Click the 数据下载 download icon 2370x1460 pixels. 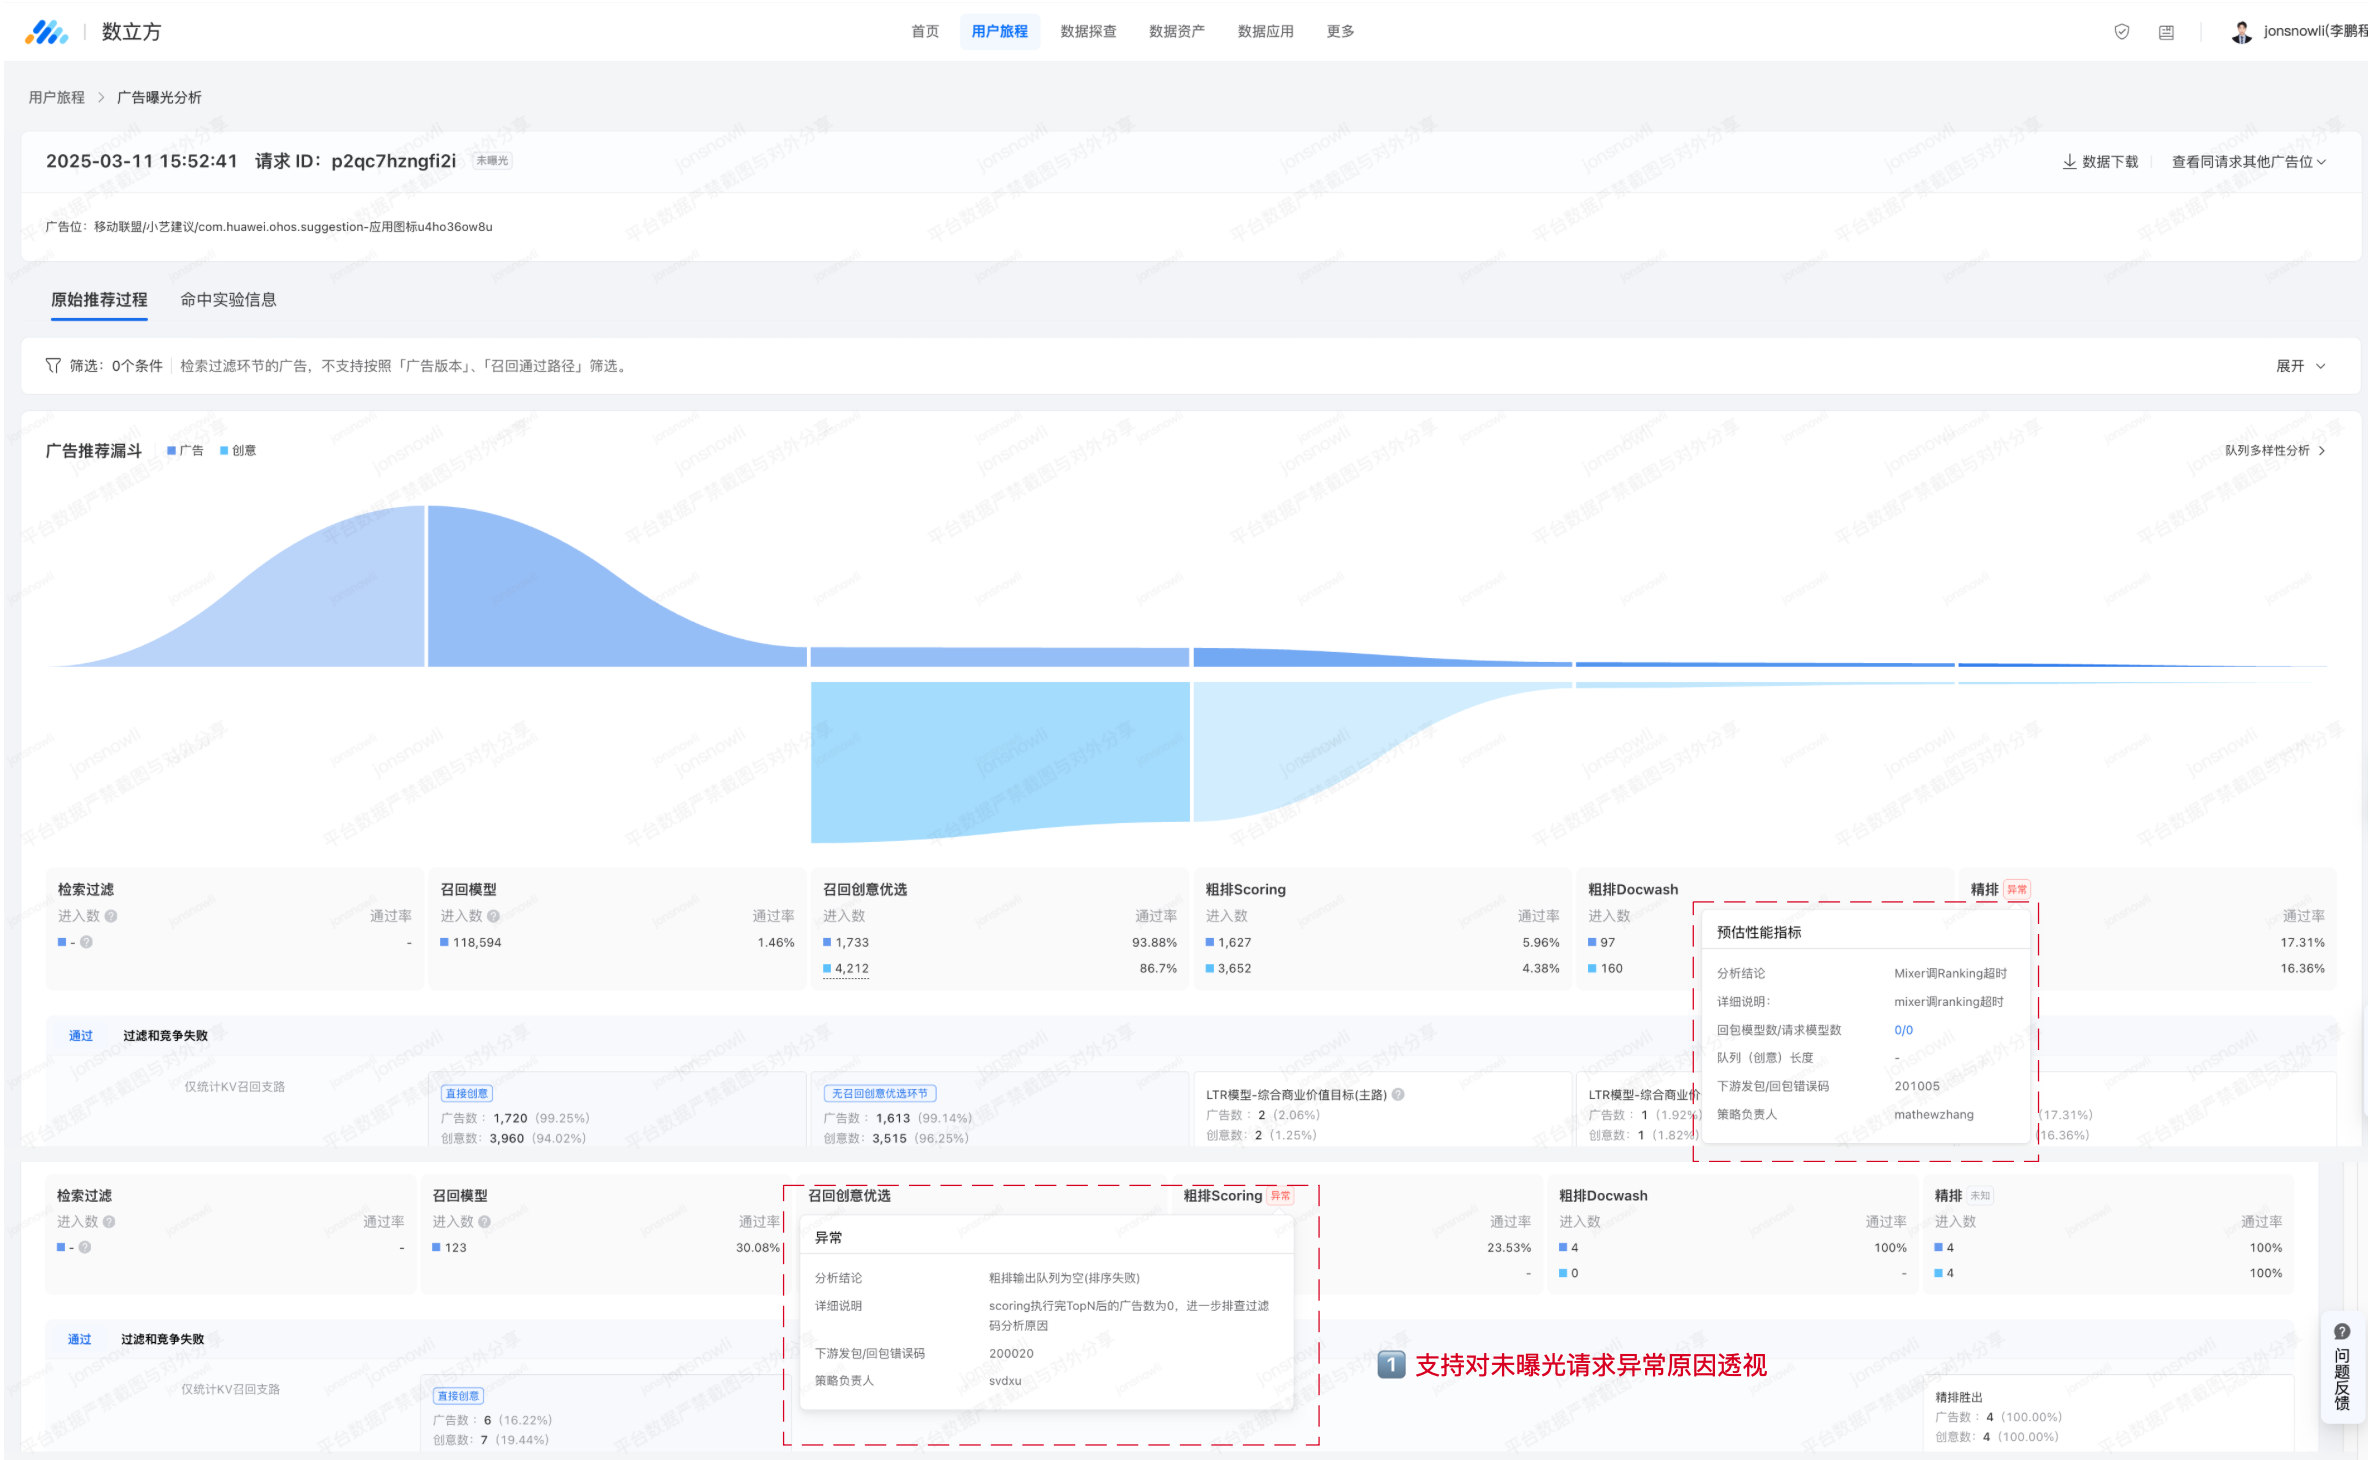click(2069, 161)
